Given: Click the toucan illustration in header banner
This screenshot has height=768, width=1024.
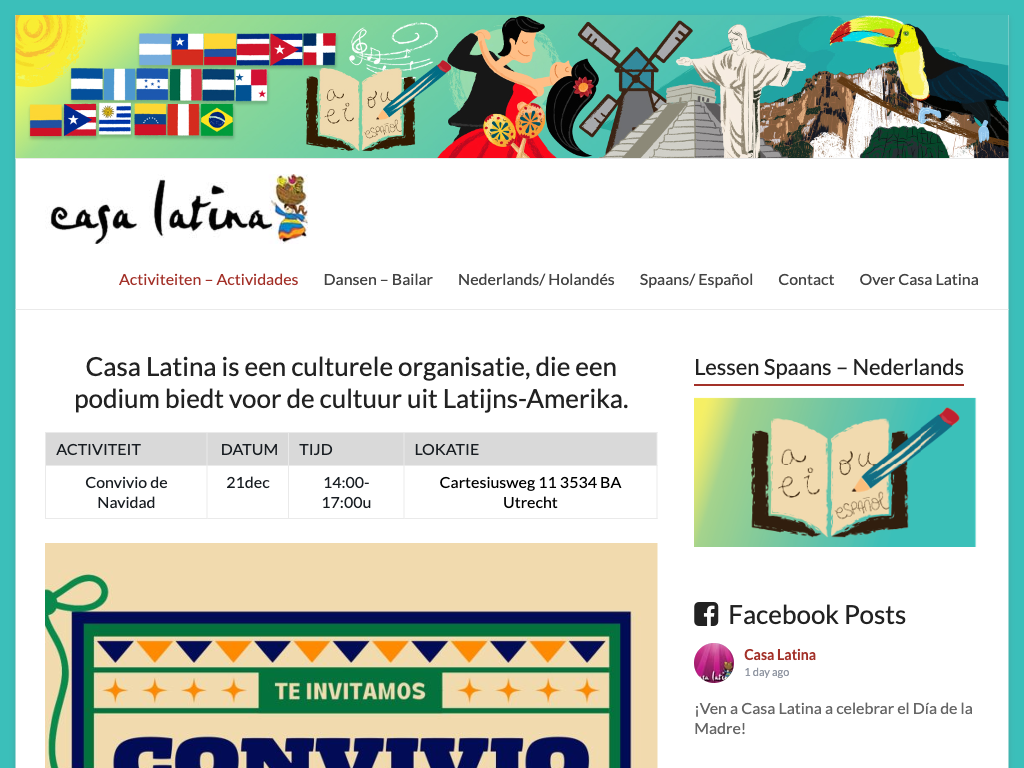Looking at the screenshot, I should (x=916, y=72).
